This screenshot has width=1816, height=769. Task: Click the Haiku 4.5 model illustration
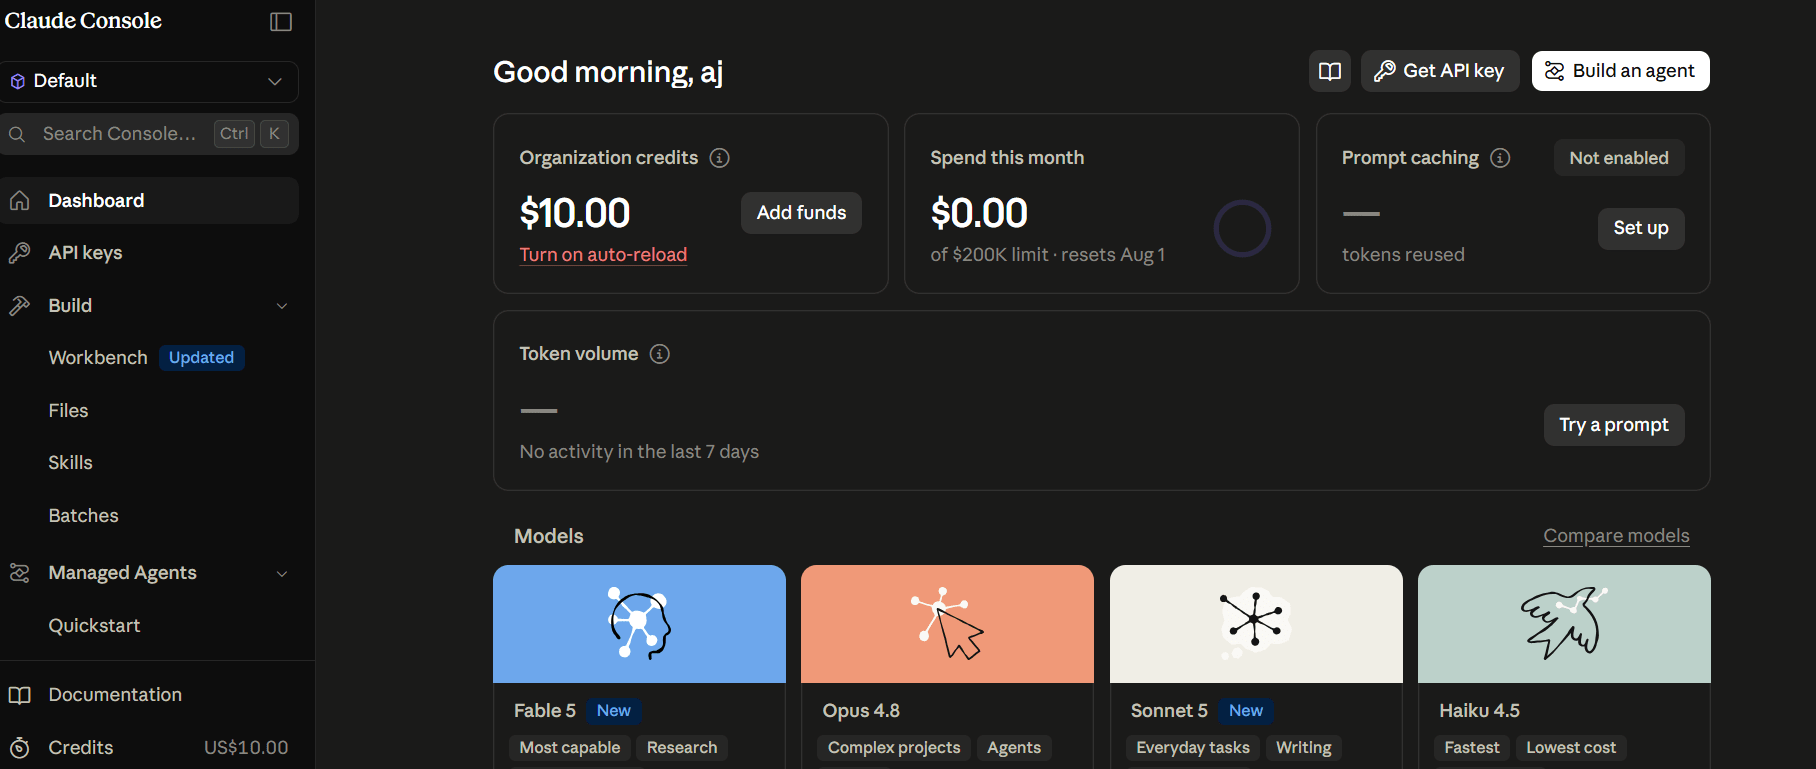click(x=1564, y=624)
